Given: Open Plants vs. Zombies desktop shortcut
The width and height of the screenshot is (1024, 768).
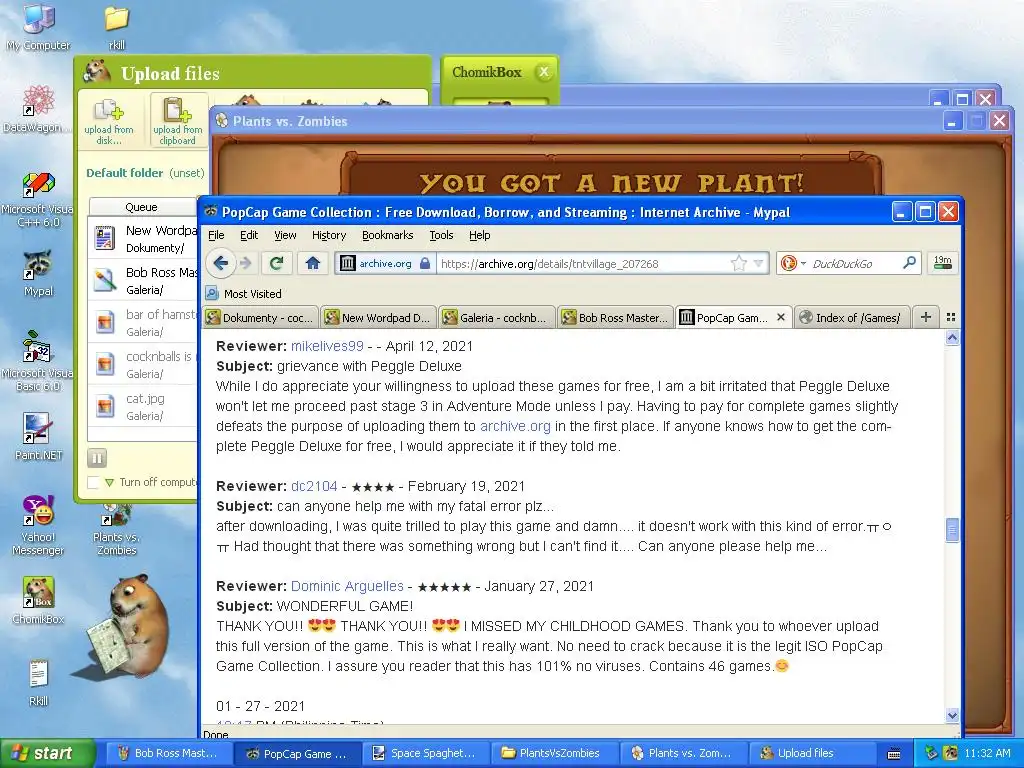Looking at the screenshot, I should [116, 530].
